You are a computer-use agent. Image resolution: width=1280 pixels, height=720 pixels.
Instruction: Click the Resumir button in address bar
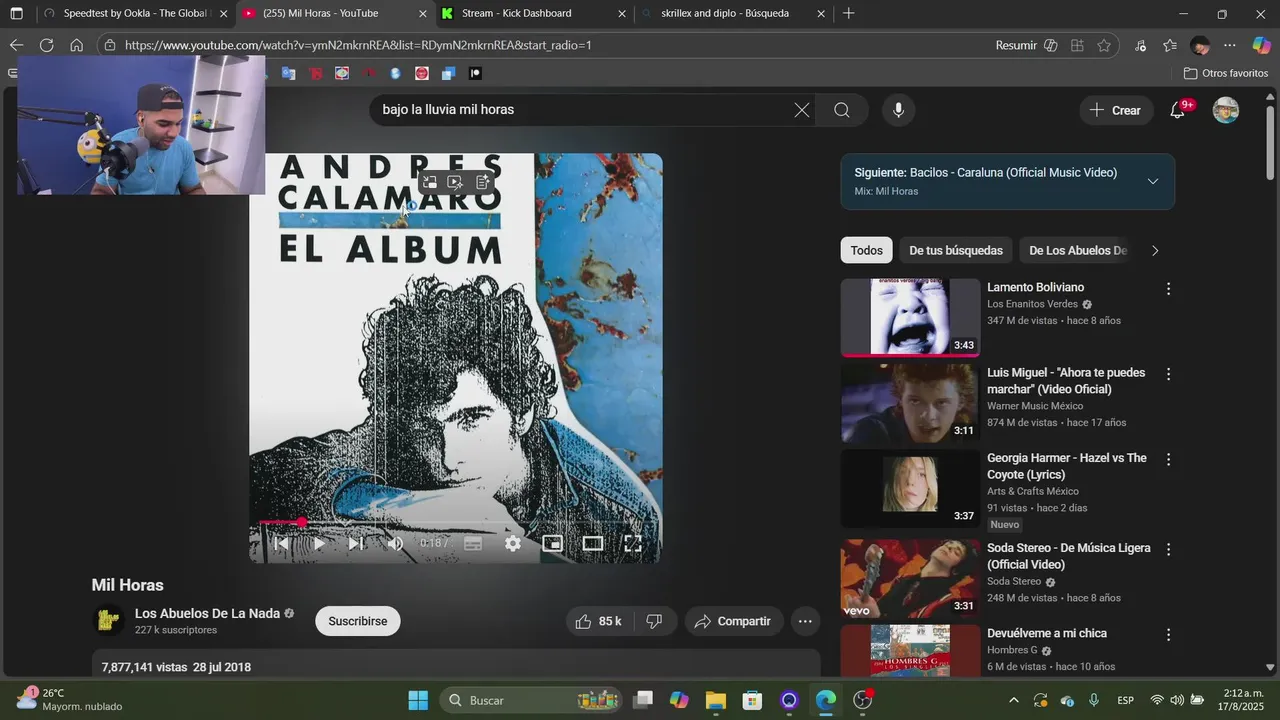point(1027,45)
